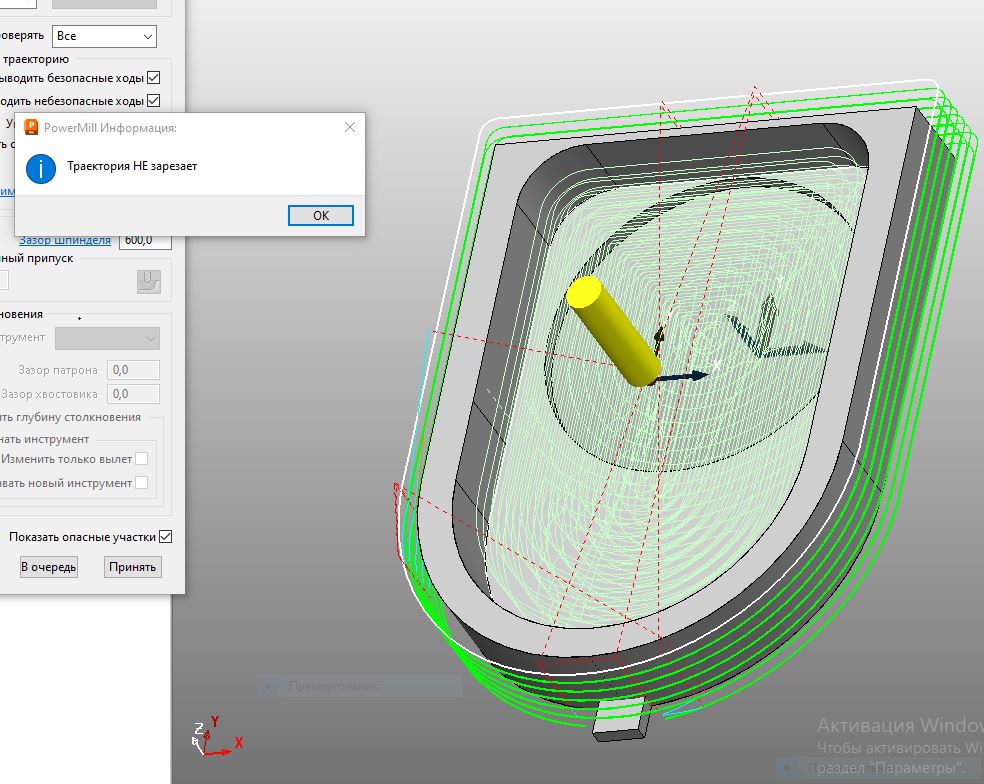Viewport: 984px width, 784px height.
Task: Click the spindle clearance field with 600,0
Action: 145,240
